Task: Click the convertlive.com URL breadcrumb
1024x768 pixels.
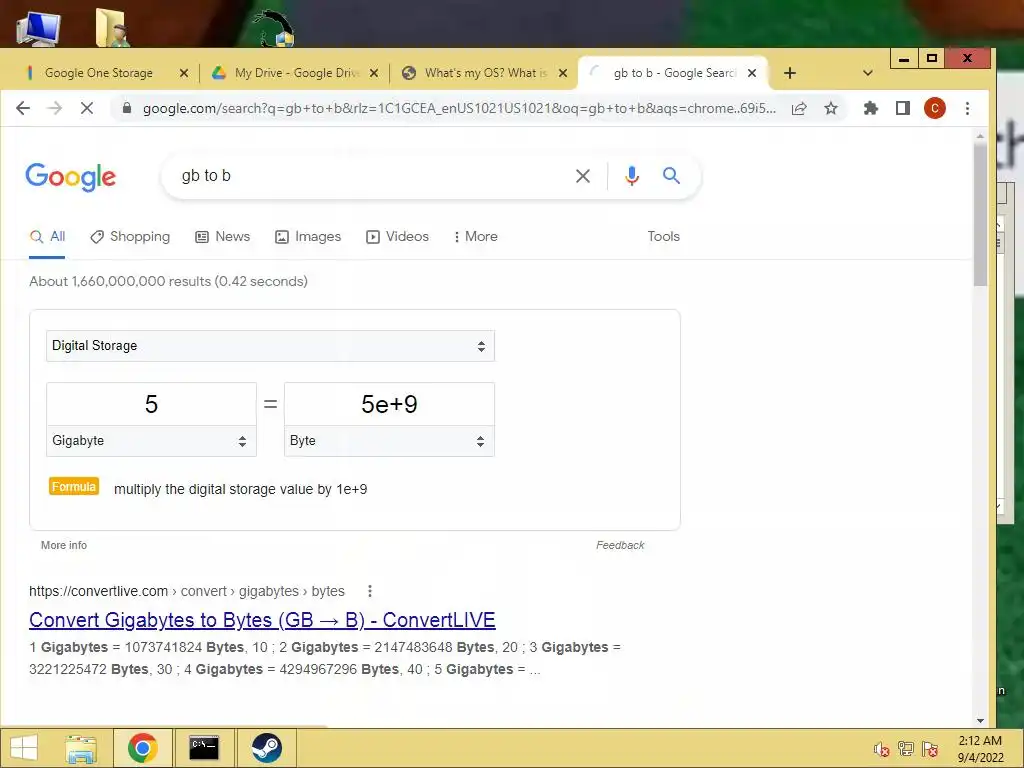Action: coord(187,591)
